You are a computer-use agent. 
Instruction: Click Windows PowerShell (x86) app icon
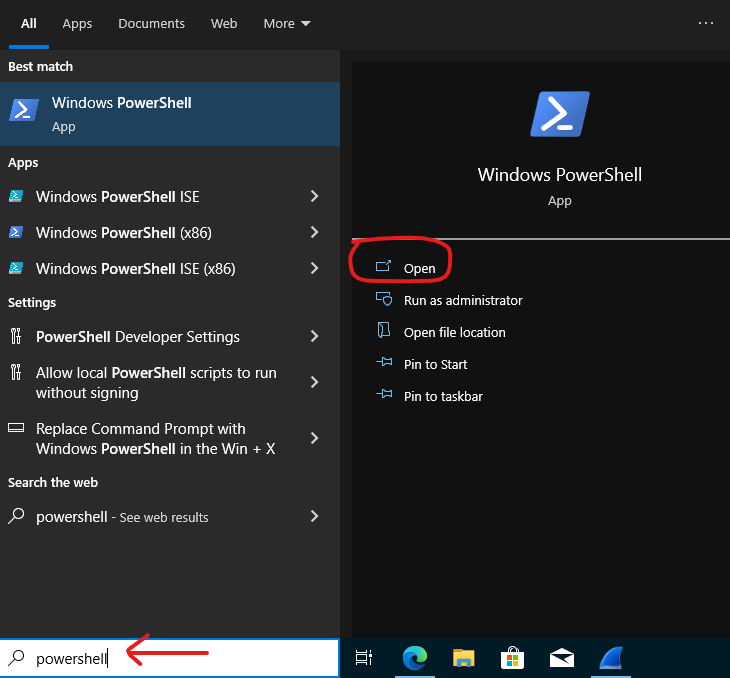tap(16, 232)
